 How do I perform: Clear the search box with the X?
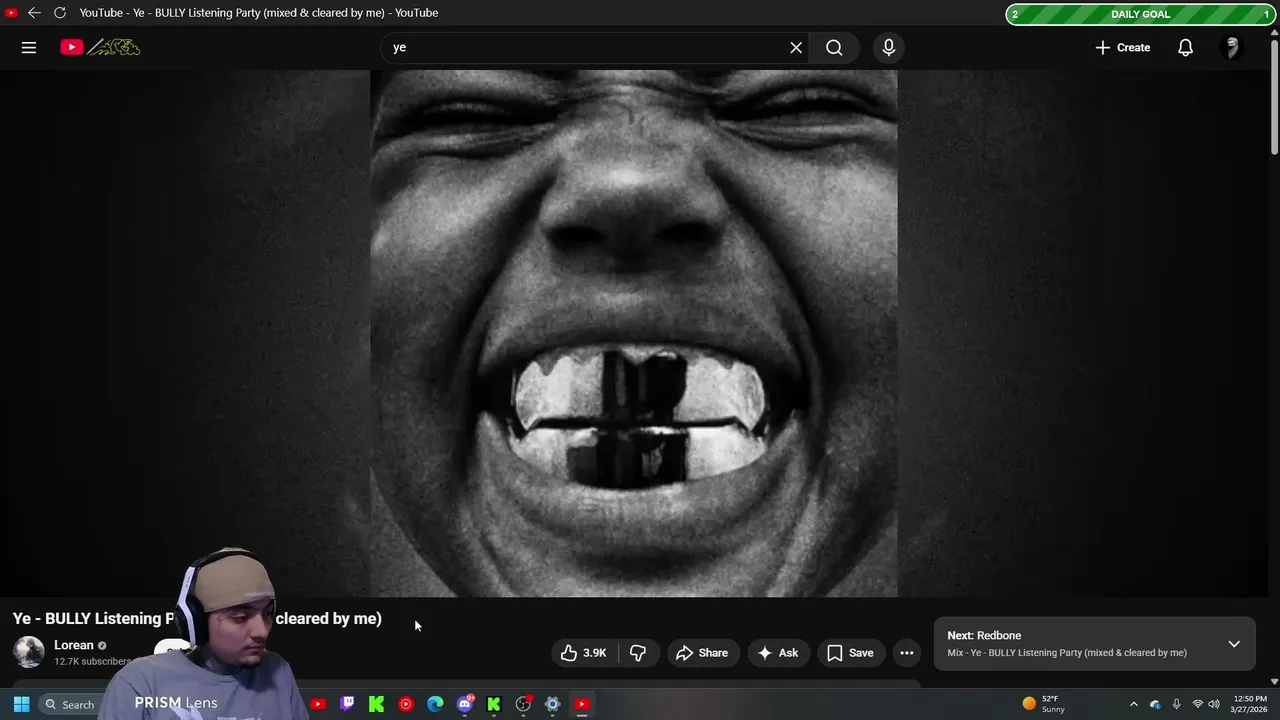coord(796,47)
